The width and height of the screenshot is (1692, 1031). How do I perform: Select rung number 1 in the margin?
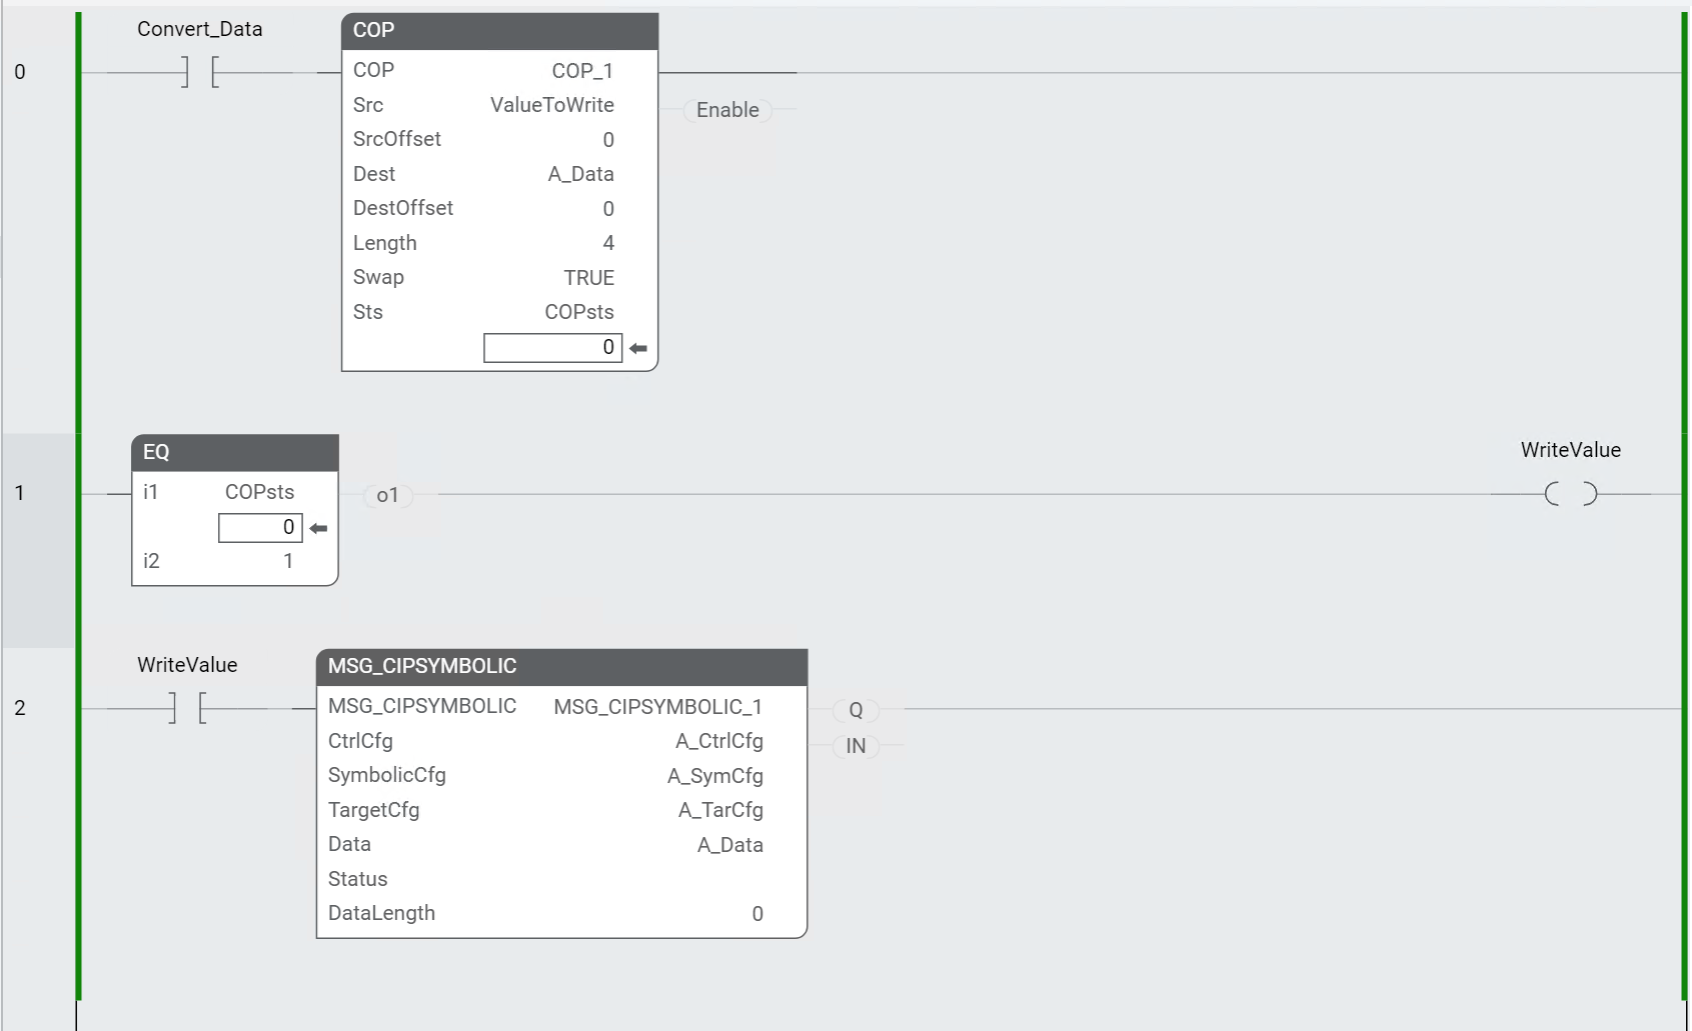coord(21,493)
